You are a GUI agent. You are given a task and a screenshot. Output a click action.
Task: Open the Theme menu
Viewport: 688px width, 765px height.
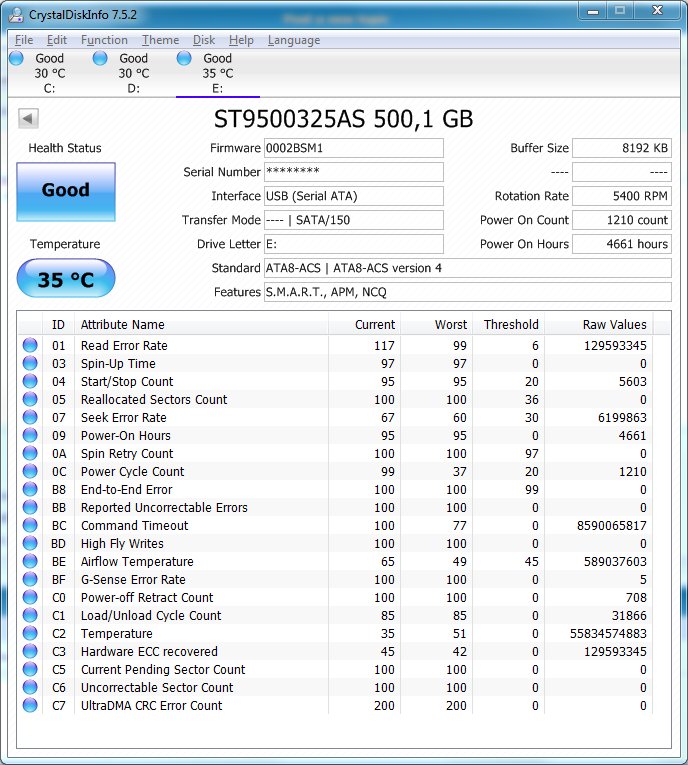pos(161,40)
